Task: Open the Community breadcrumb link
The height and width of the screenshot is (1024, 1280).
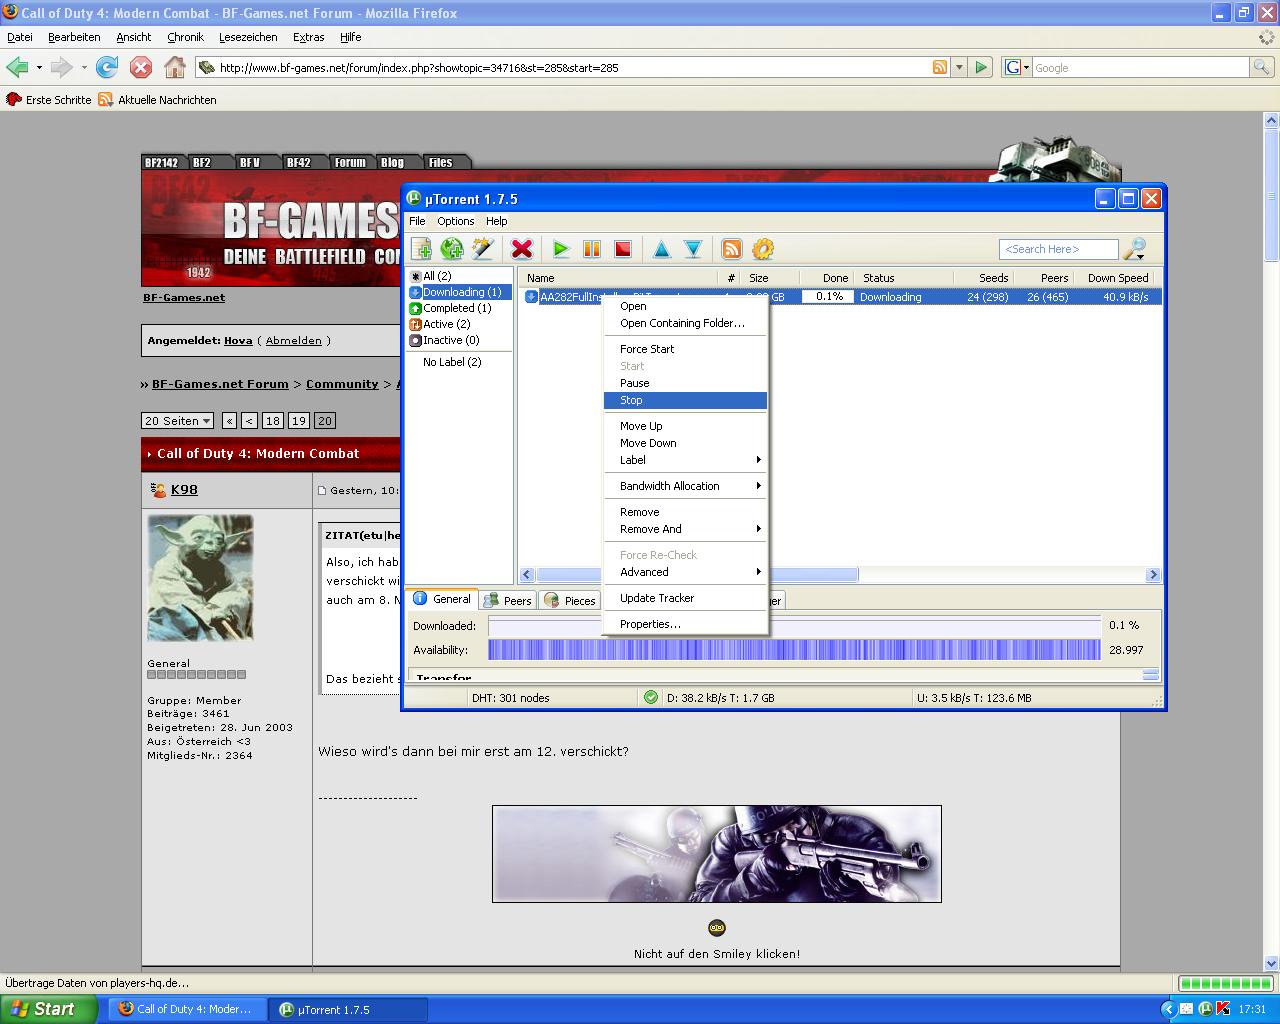Action: pos(342,384)
